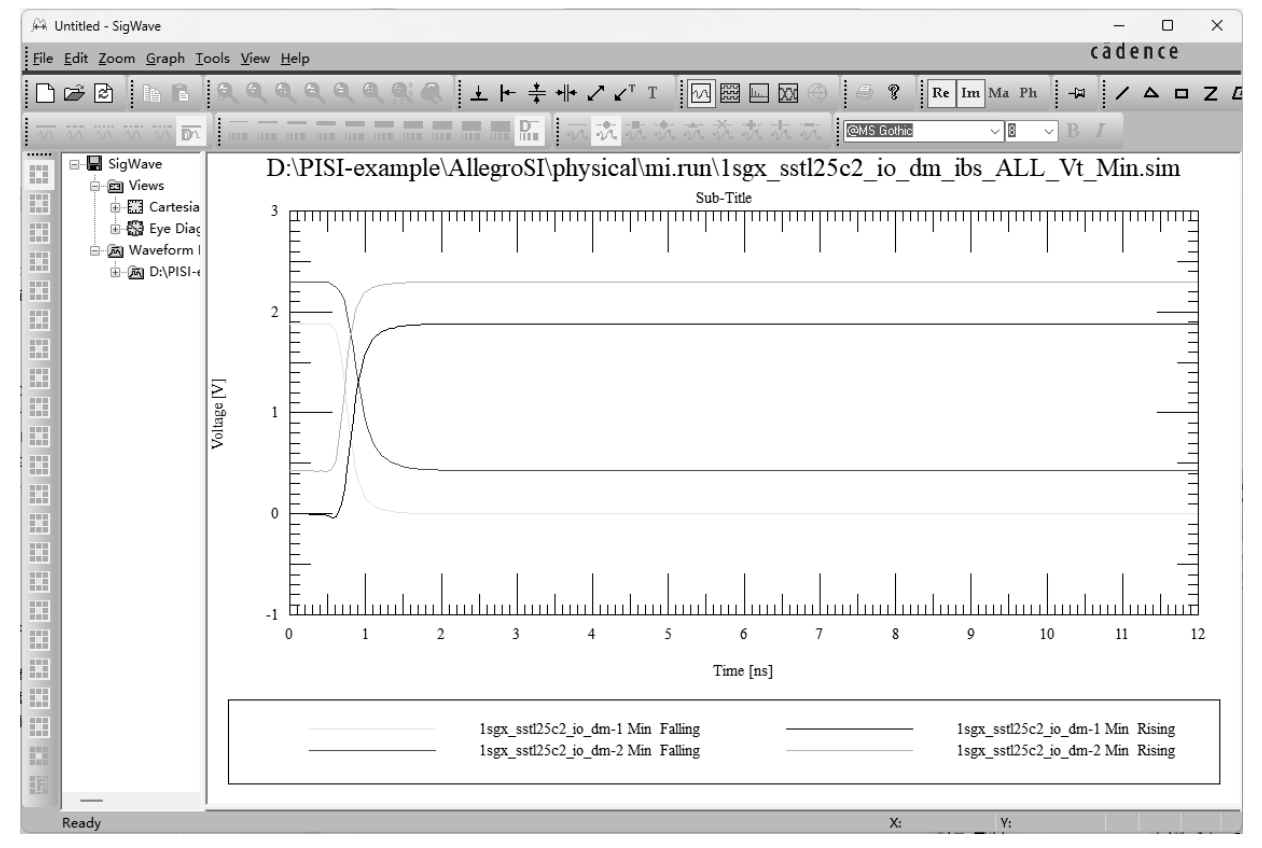Open the View menu
The height and width of the screenshot is (848, 1262).
(x=256, y=59)
